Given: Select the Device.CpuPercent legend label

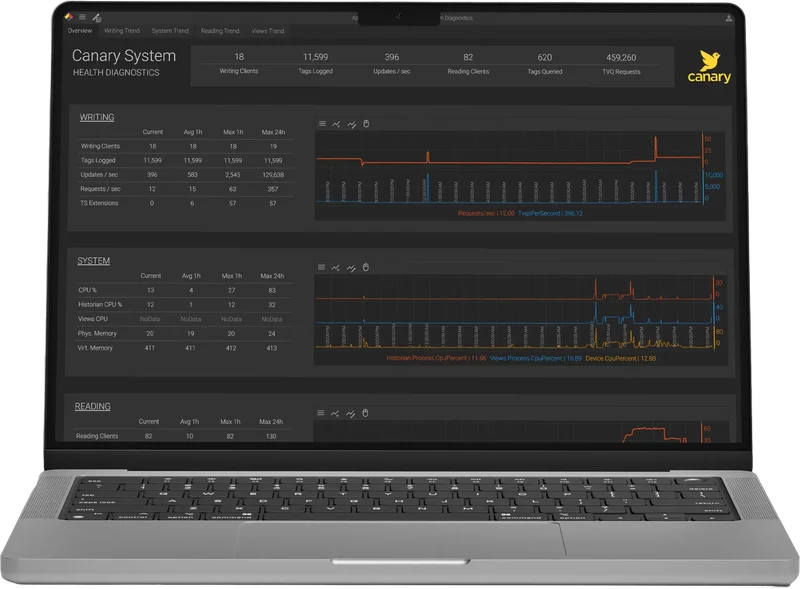Looking at the screenshot, I should pyautogui.click(x=621, y=358).
